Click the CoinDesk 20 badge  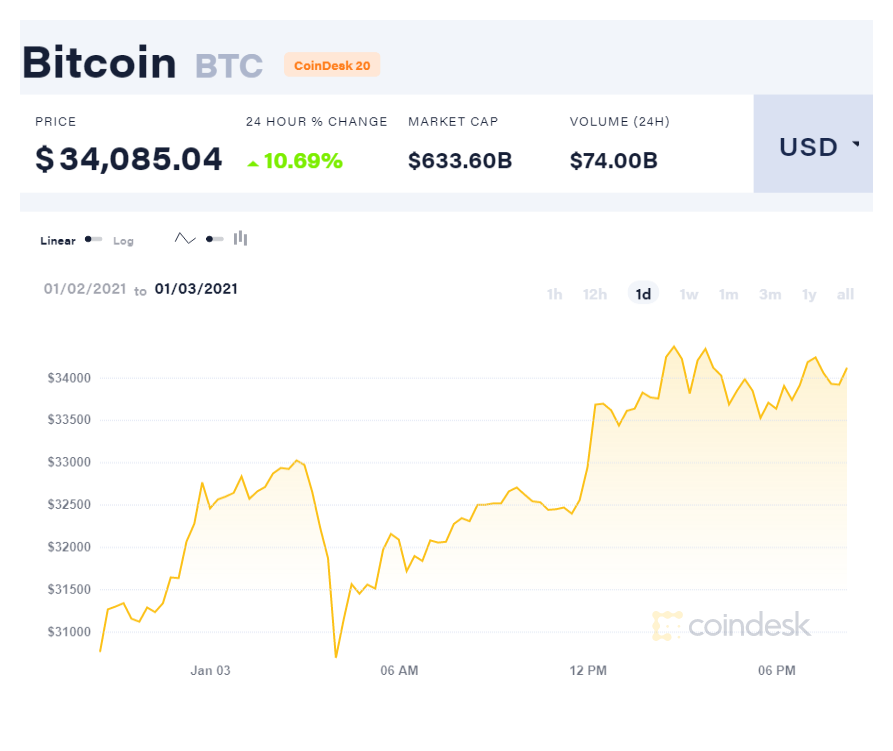click(332, 65)
